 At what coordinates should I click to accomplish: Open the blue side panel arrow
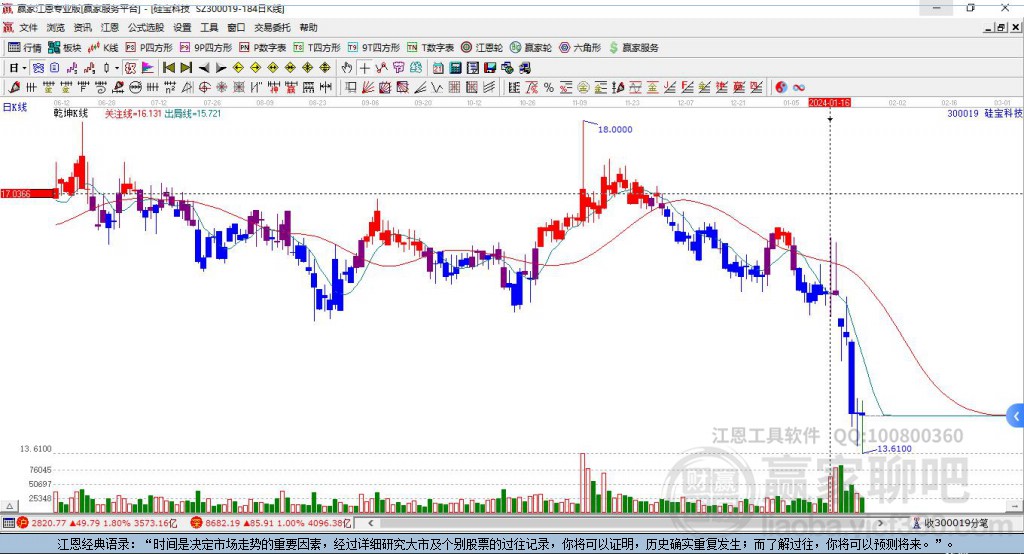(x=1016, y=416)
